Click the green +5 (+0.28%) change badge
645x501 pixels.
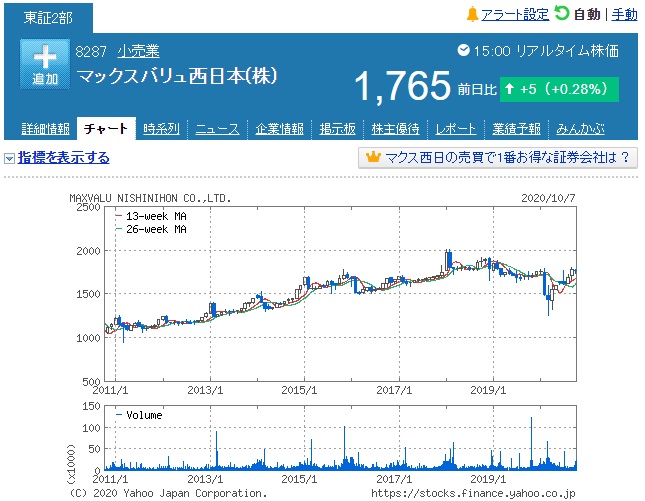[x=559, y=89]
